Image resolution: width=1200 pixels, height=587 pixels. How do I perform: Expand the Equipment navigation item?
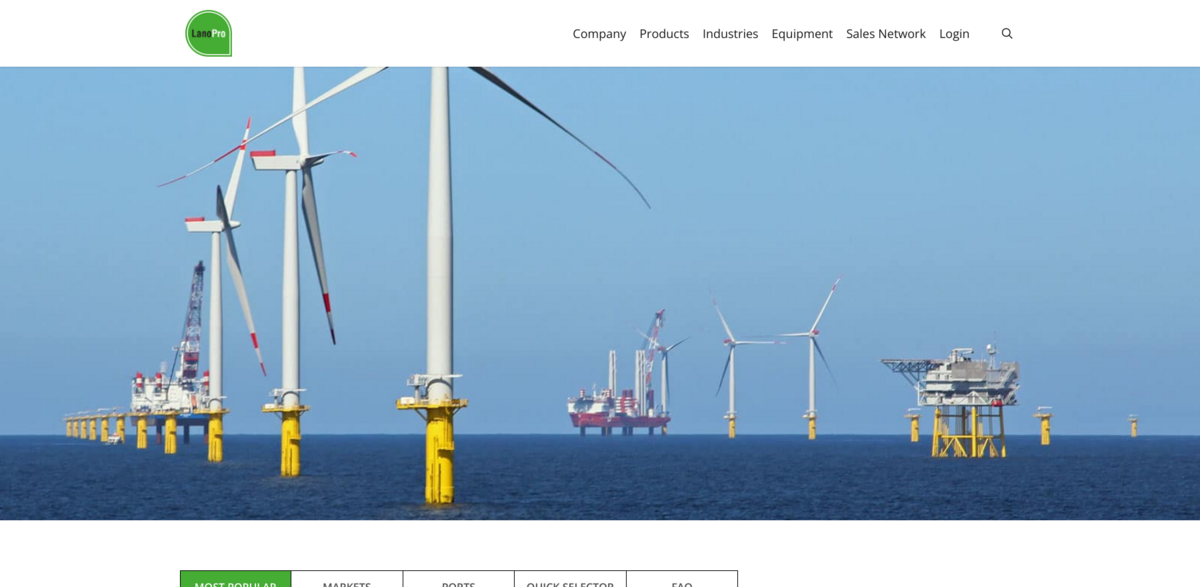click(x=802, y=33)
